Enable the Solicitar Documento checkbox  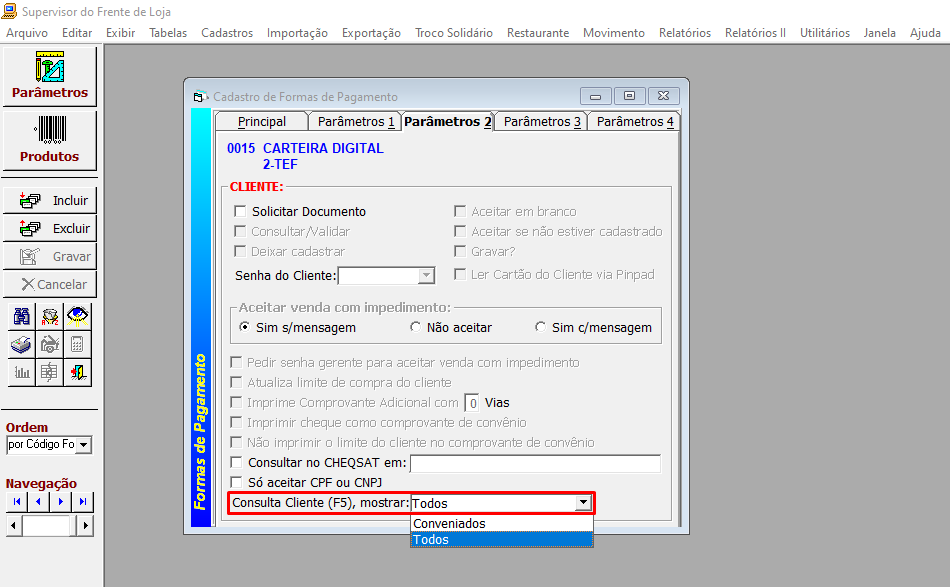pyautogui.click(x=241, y=211)
